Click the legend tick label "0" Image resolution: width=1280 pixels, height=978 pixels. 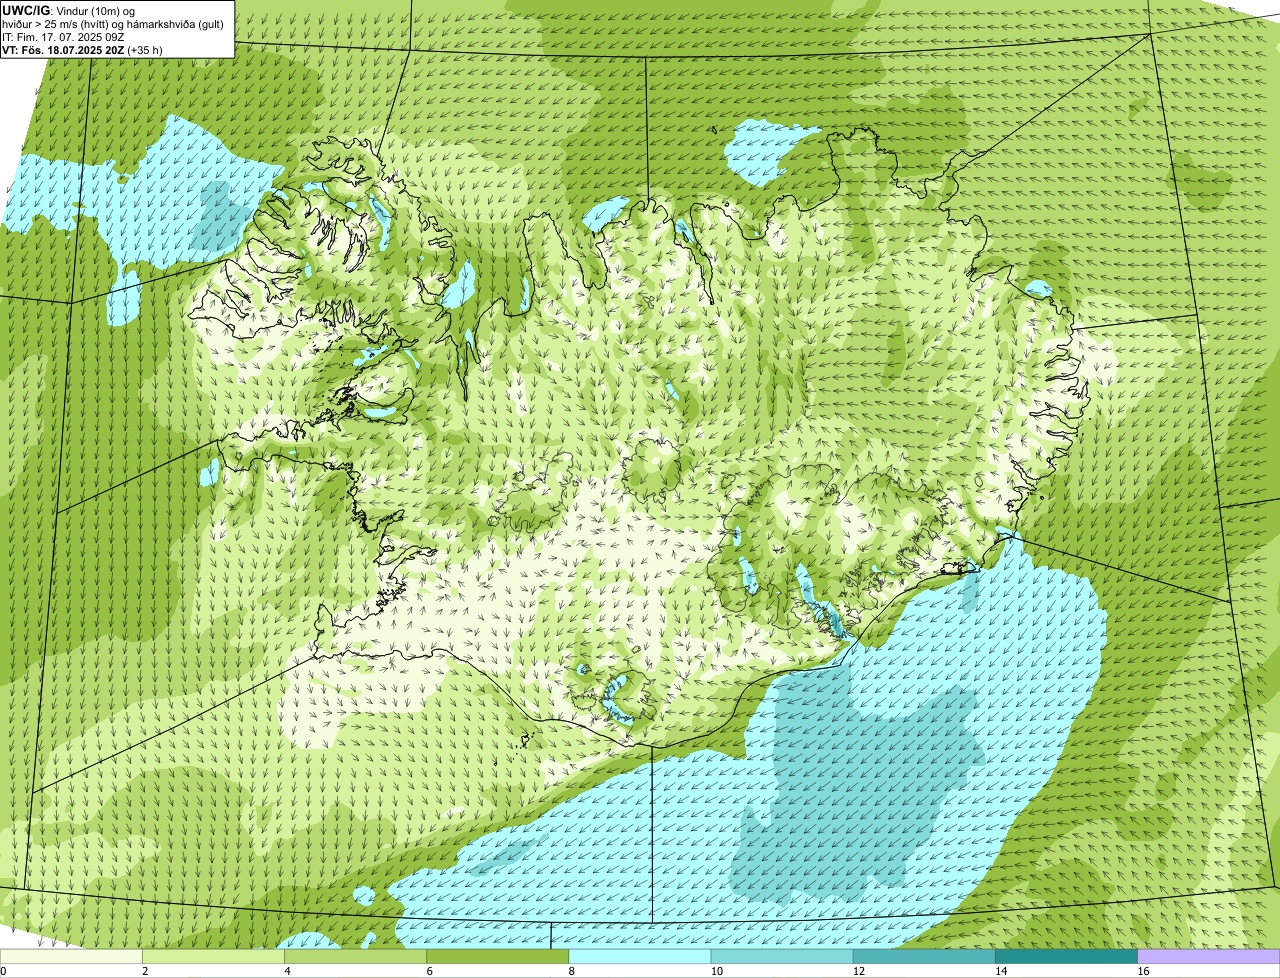(3, 971)
